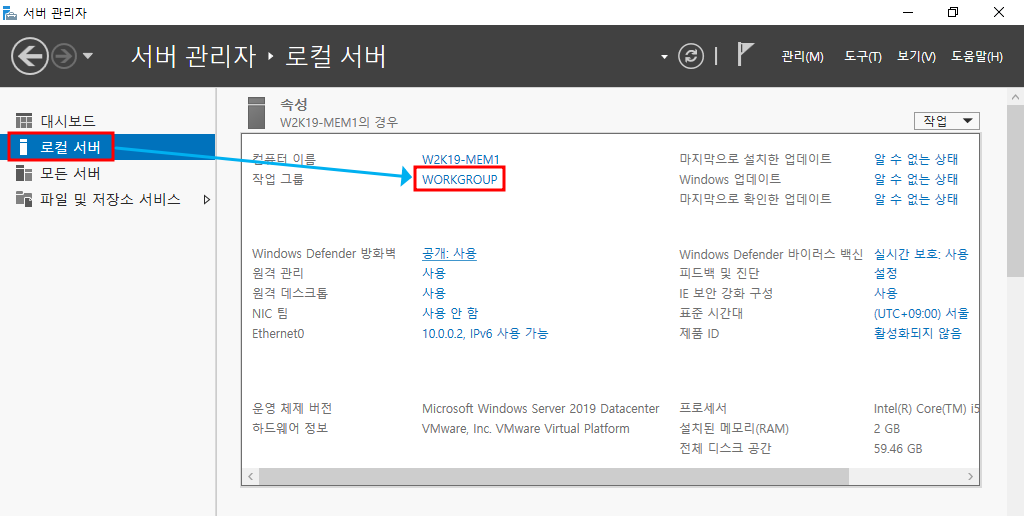Click the 로컬 서버 icon
Screen dimensions: 1024x516
click(24, 147)
